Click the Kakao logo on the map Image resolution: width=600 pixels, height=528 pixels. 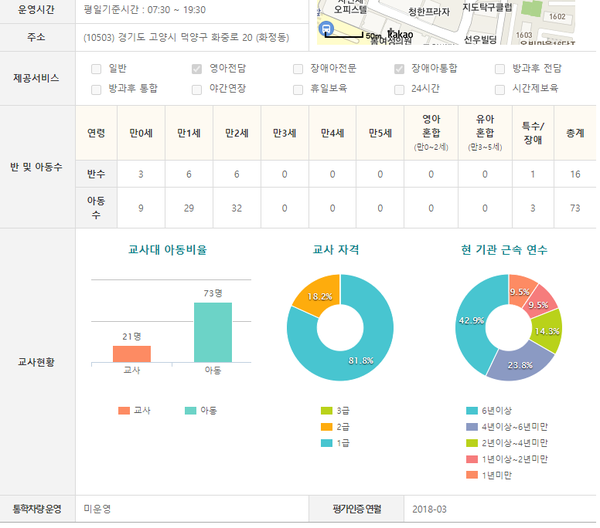coord(400,34)
